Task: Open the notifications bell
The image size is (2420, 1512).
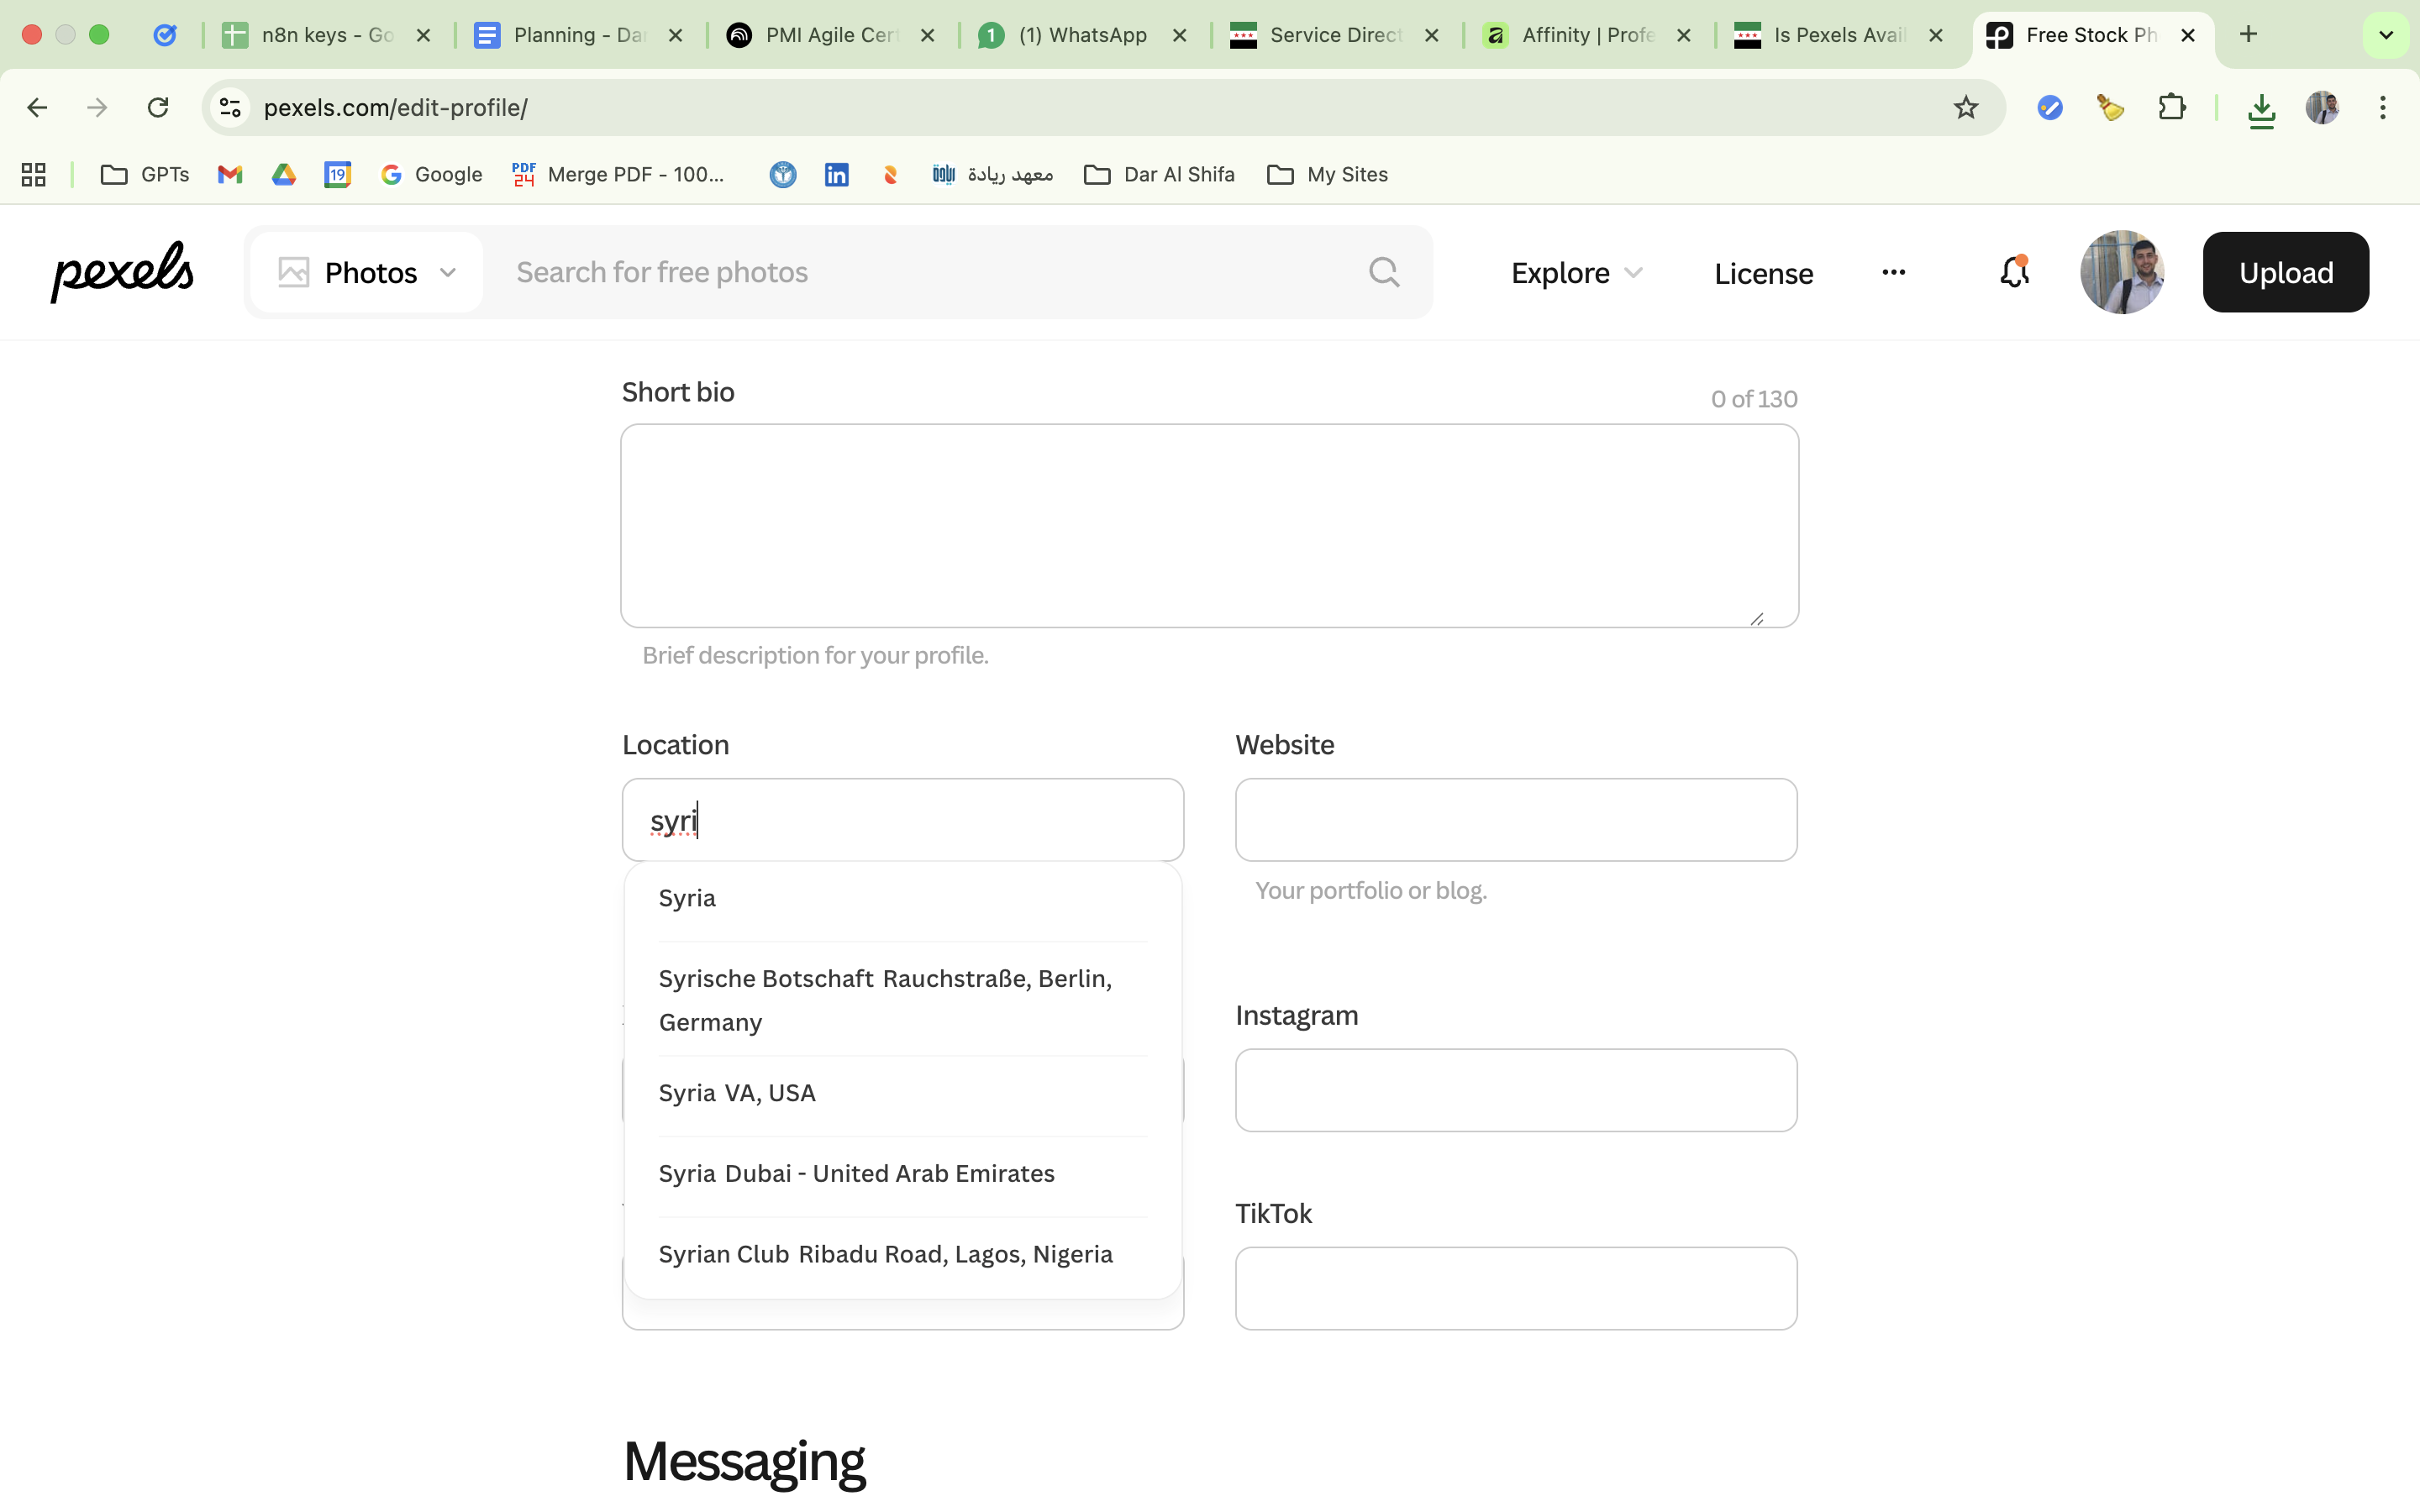Action: (x=2014, y=271)
